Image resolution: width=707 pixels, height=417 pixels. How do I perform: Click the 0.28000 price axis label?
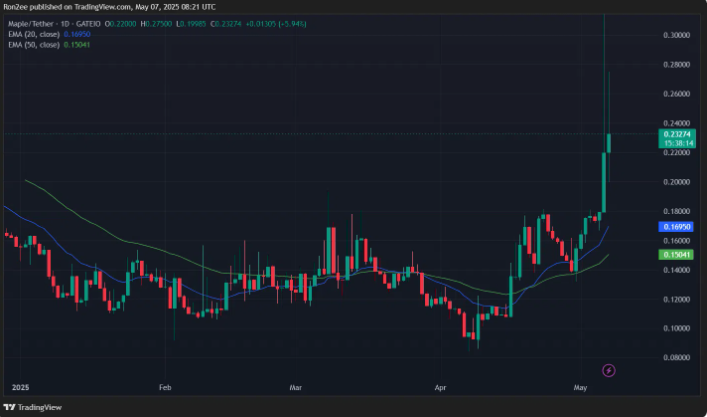pos(676,64)
